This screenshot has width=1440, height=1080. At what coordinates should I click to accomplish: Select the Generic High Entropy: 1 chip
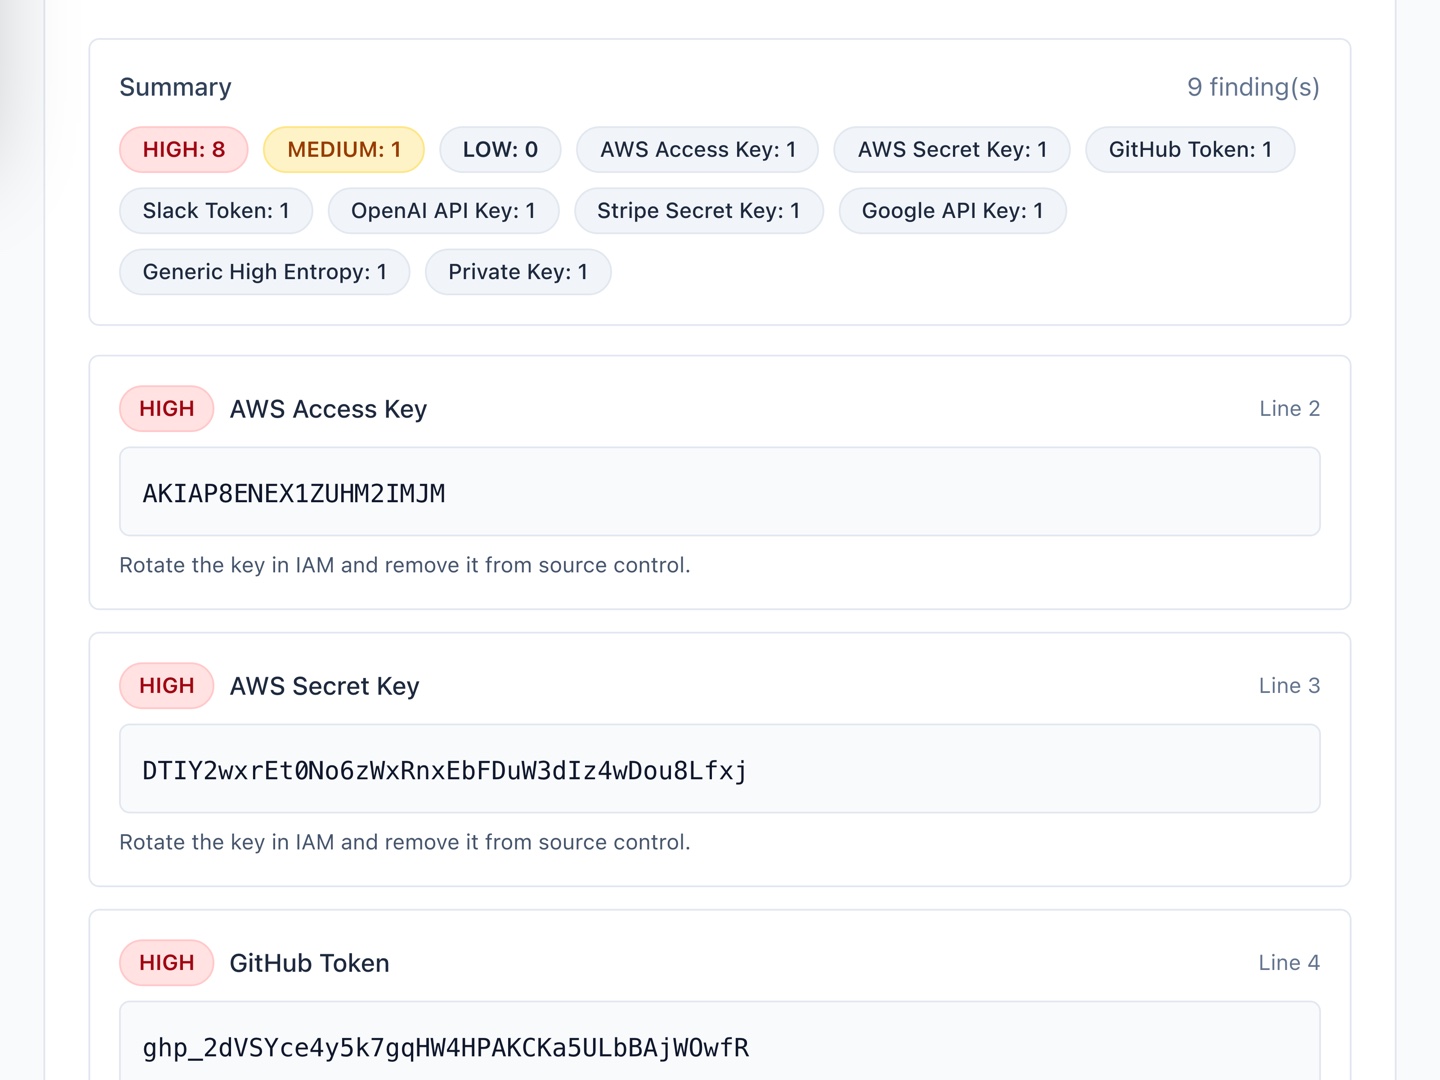pyautogui.click(x=265, y=272)
